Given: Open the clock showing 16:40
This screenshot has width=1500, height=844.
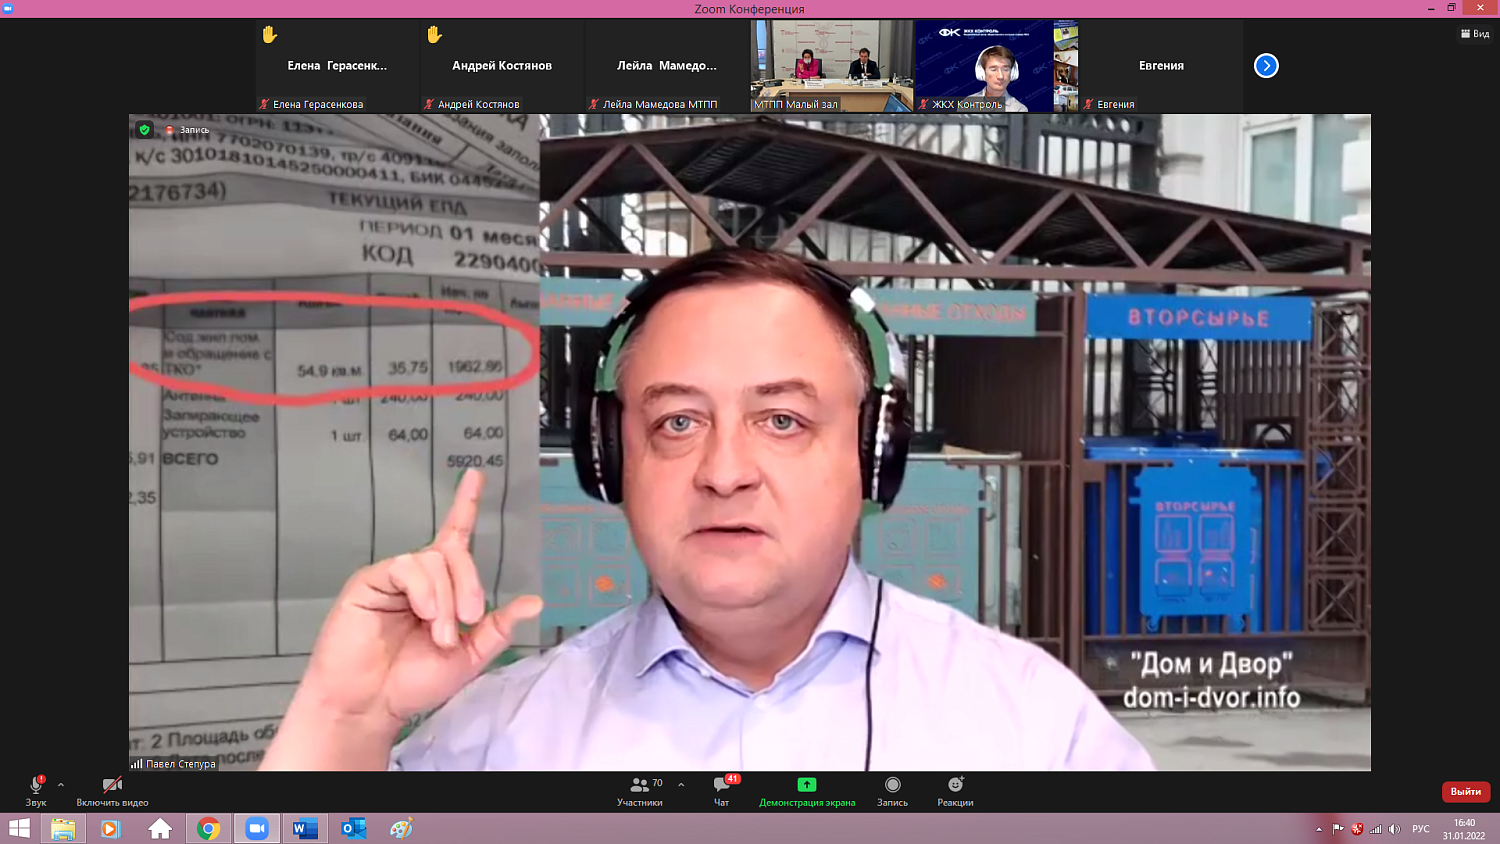Looking at the screenshot, I should pyautogui.click(x=1464, y=829).
